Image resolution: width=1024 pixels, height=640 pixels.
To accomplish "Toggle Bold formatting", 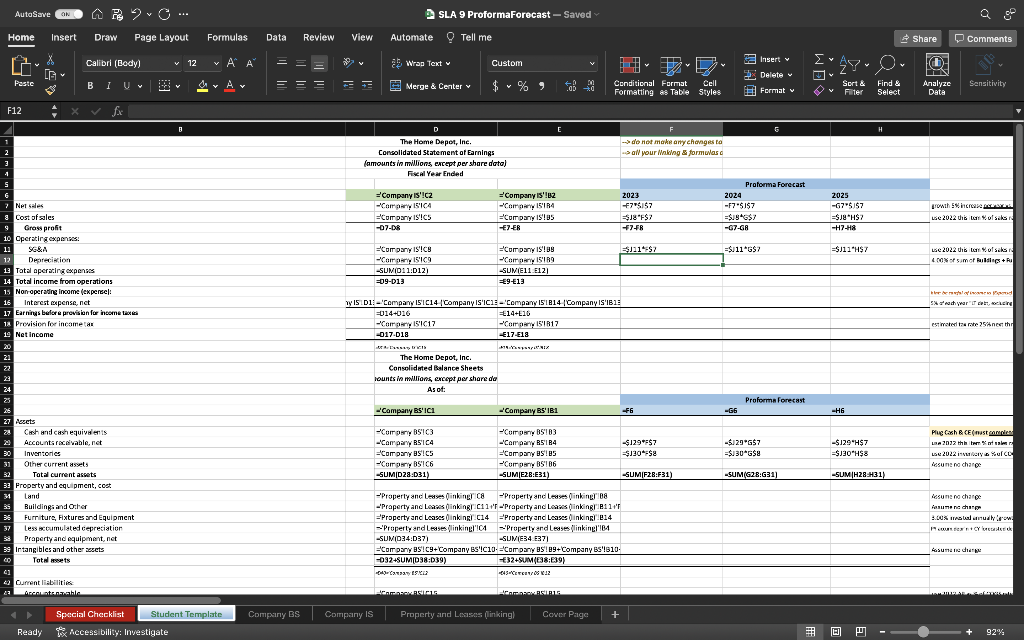I will point(90,86).
